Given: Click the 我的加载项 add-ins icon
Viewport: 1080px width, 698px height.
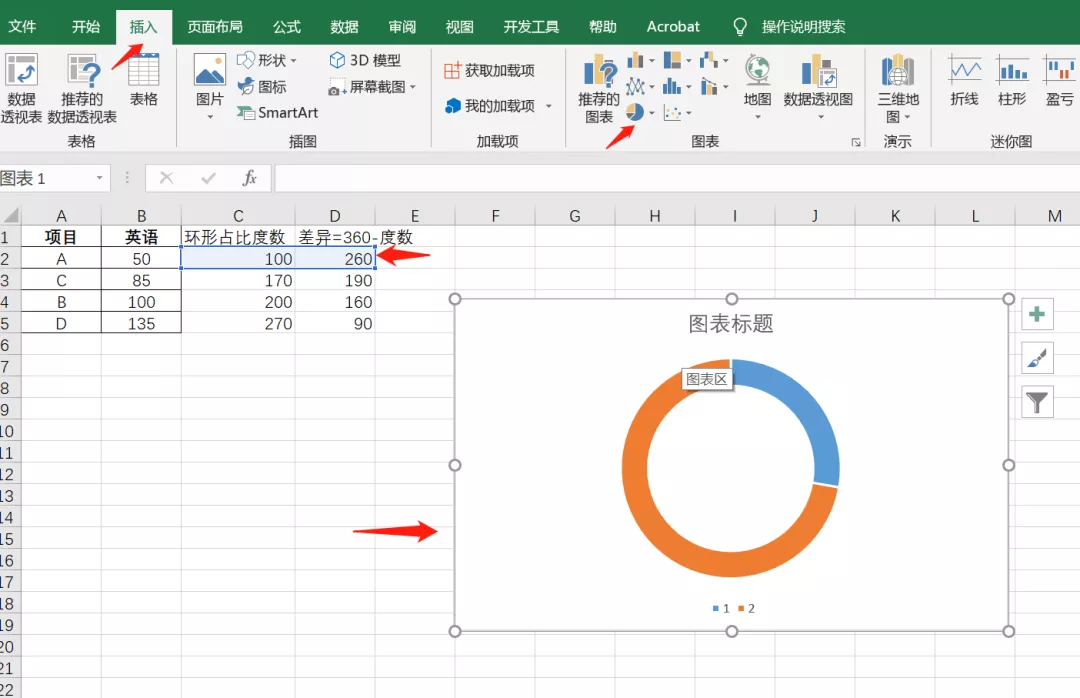Looking at the screenshot, I should (487, 105).
